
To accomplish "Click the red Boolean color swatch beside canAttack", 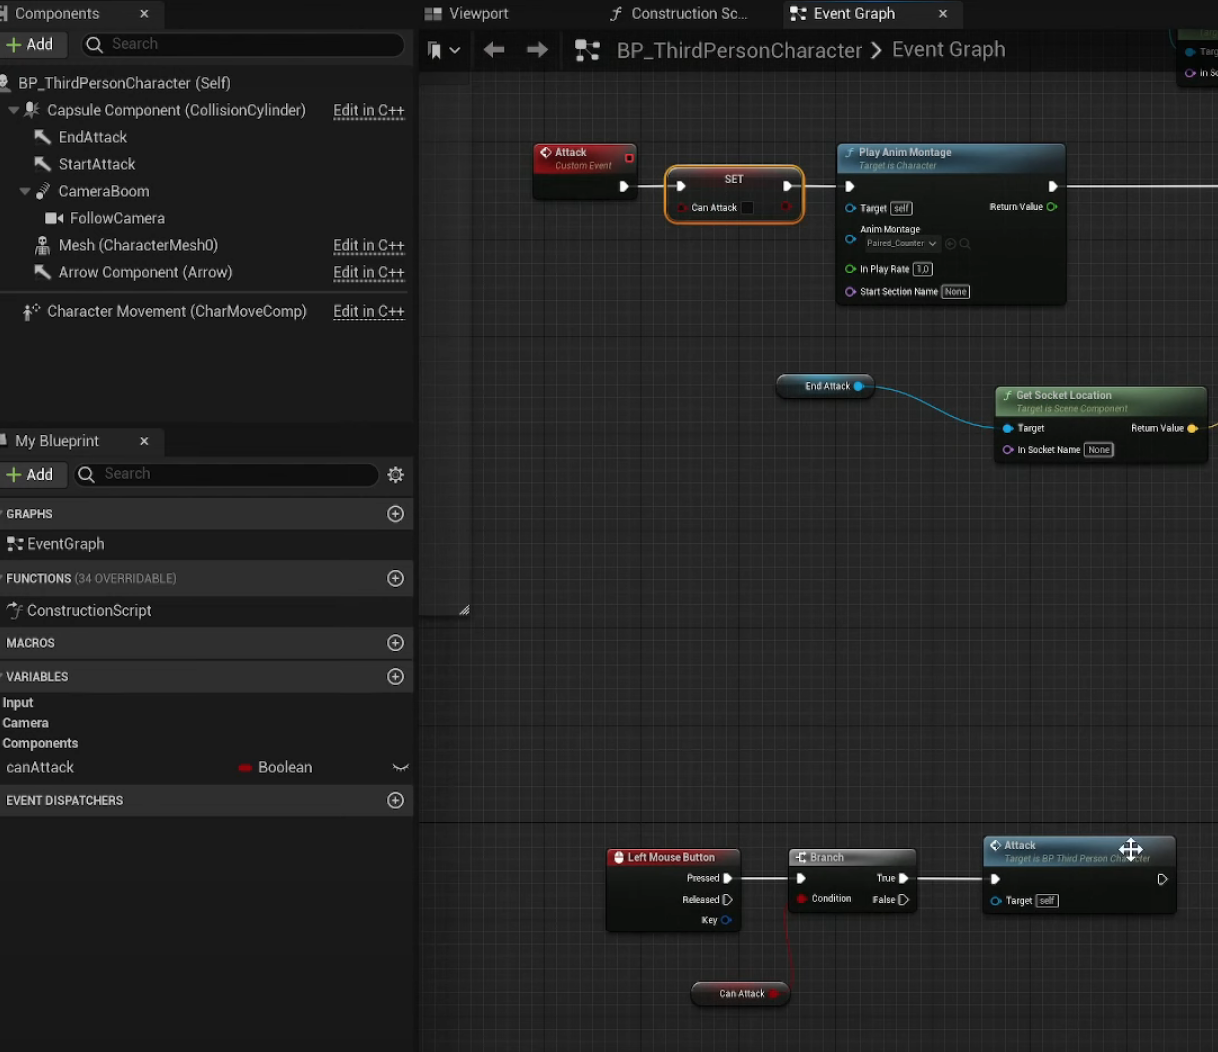I will coord(245,767).
